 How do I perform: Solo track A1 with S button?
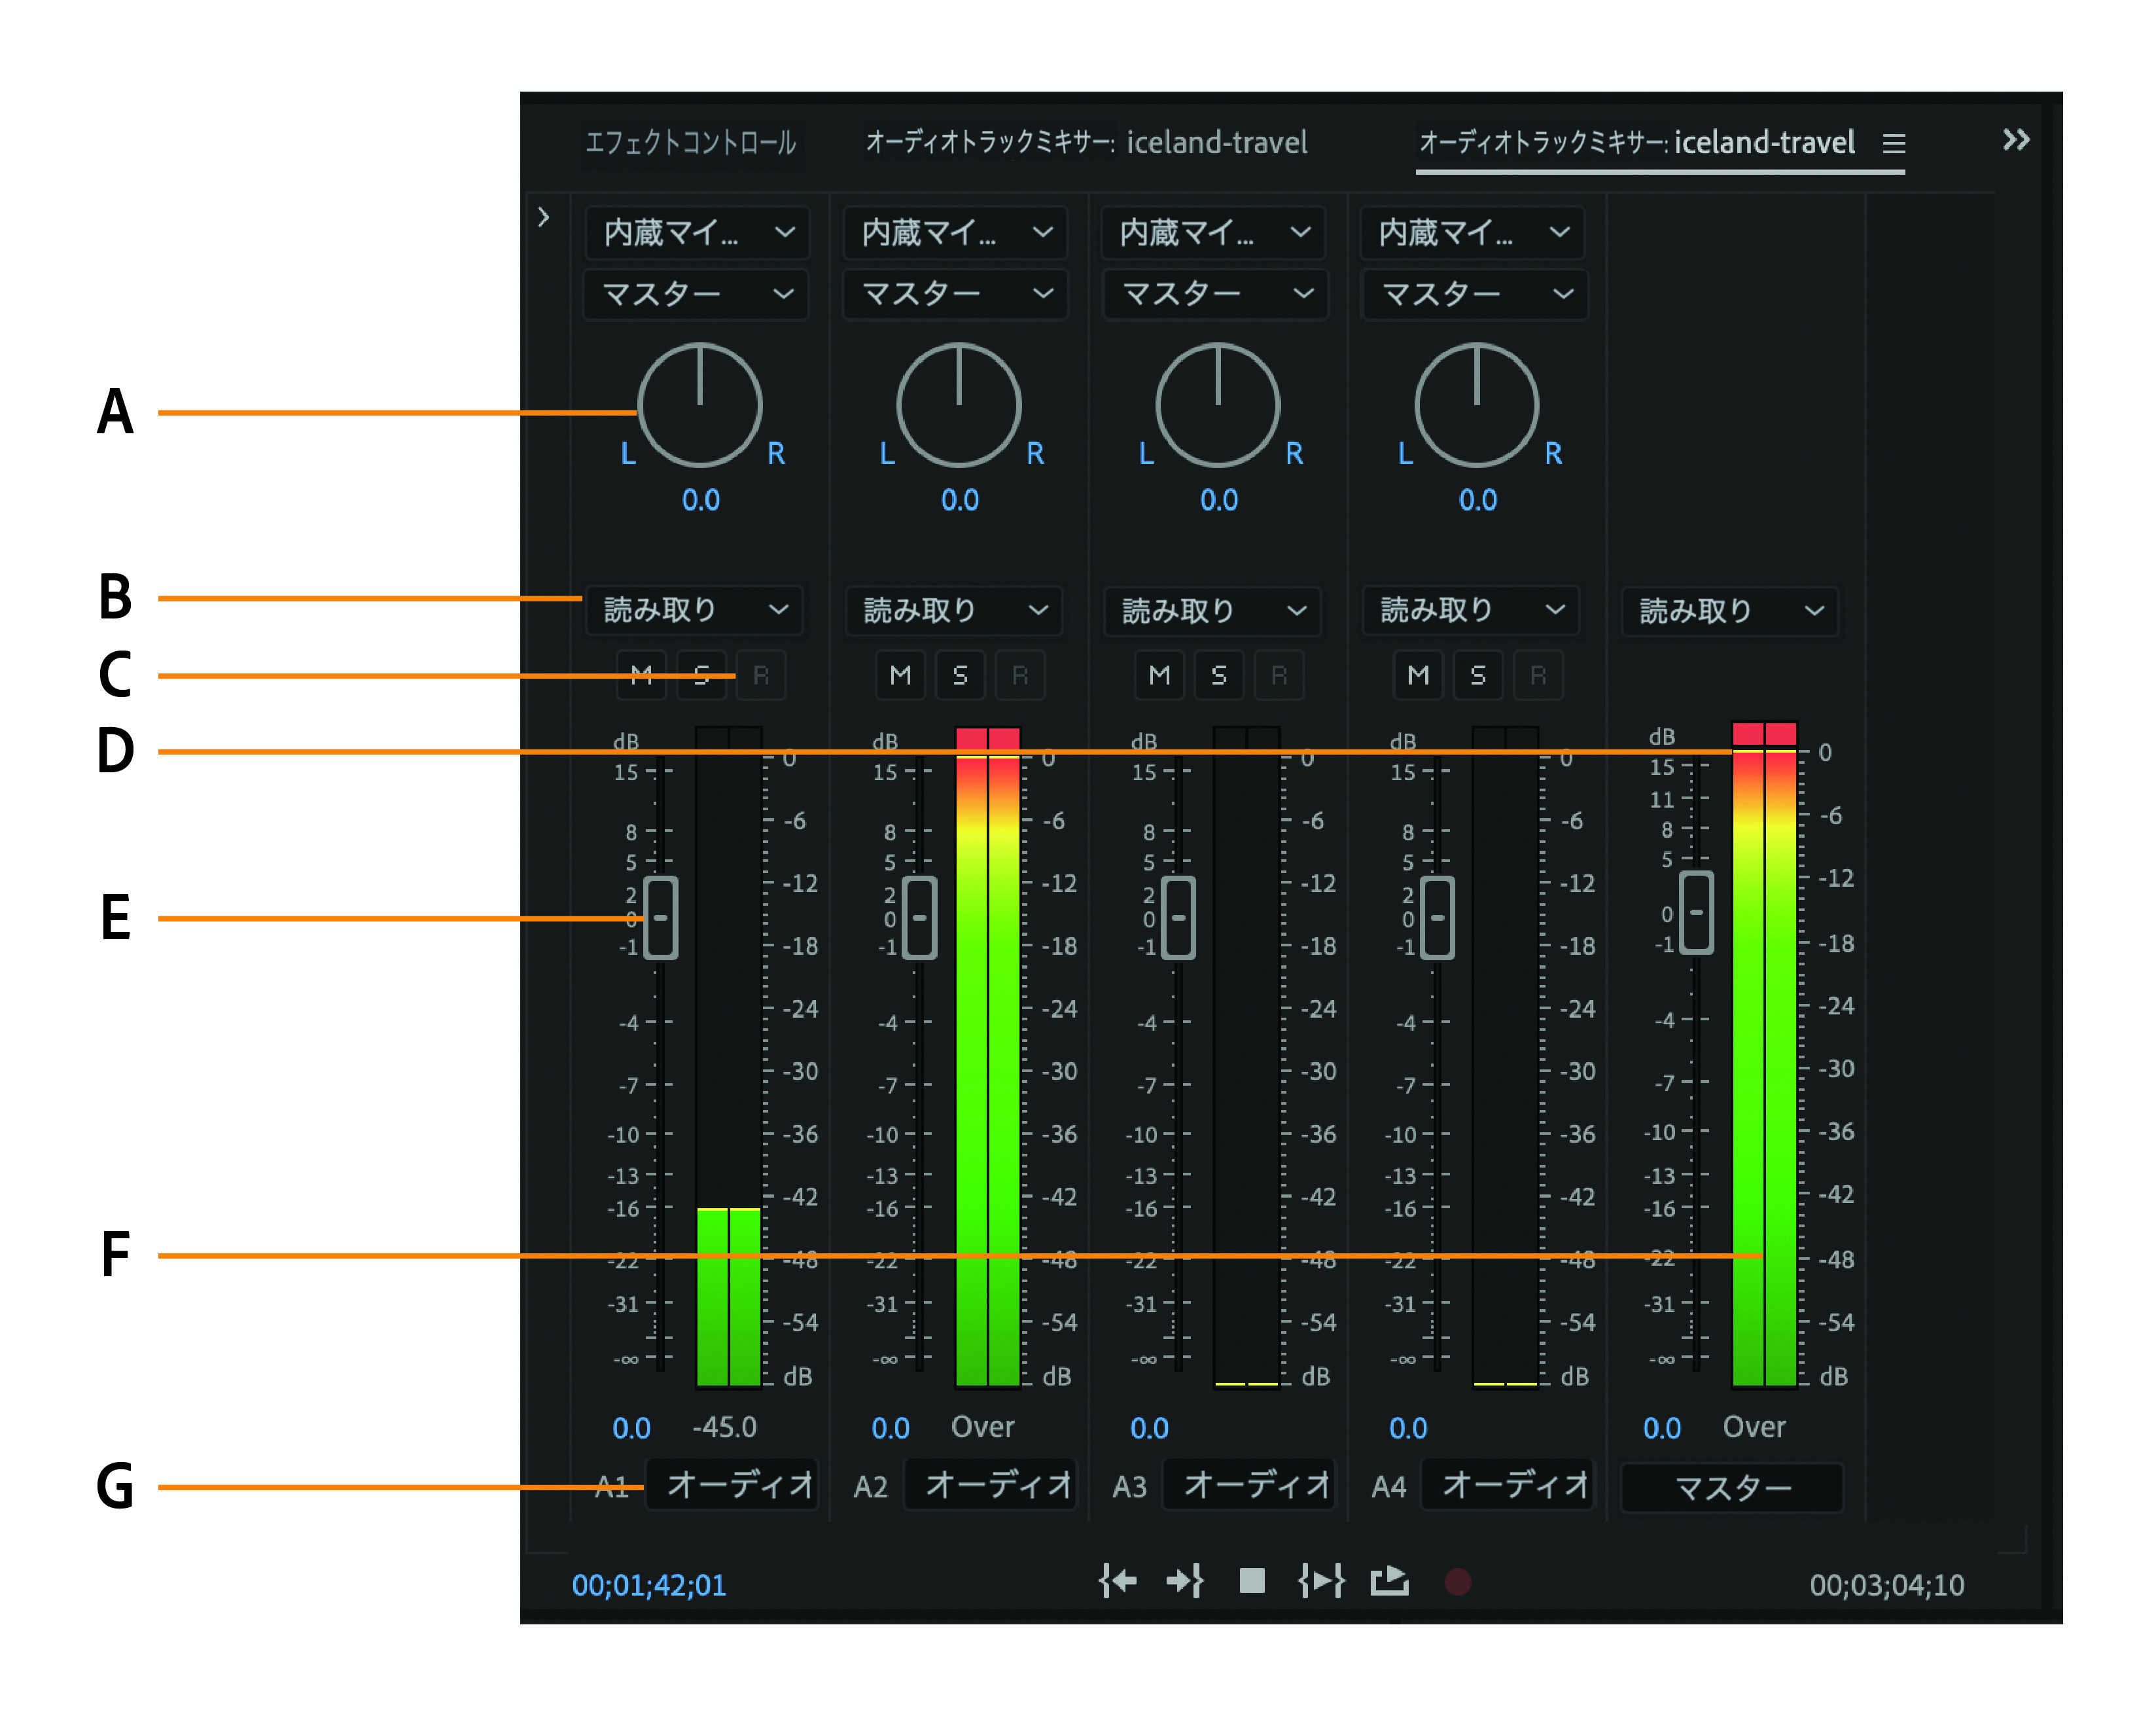tap(701, 675)
